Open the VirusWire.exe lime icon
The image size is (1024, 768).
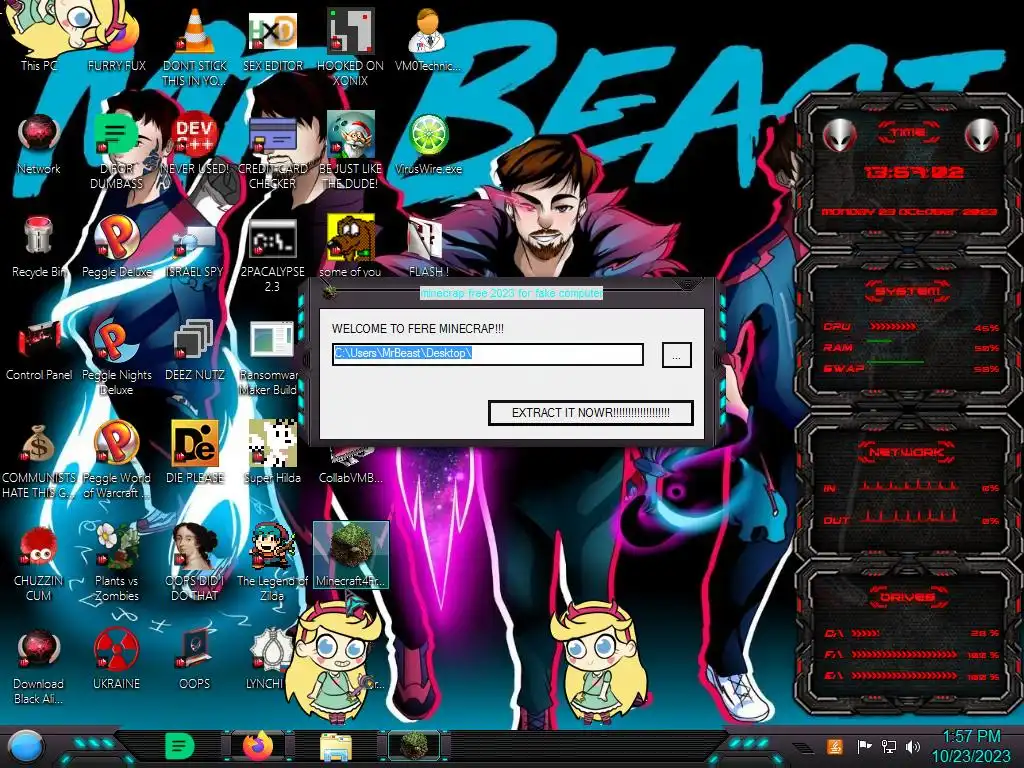click(428, 144)
